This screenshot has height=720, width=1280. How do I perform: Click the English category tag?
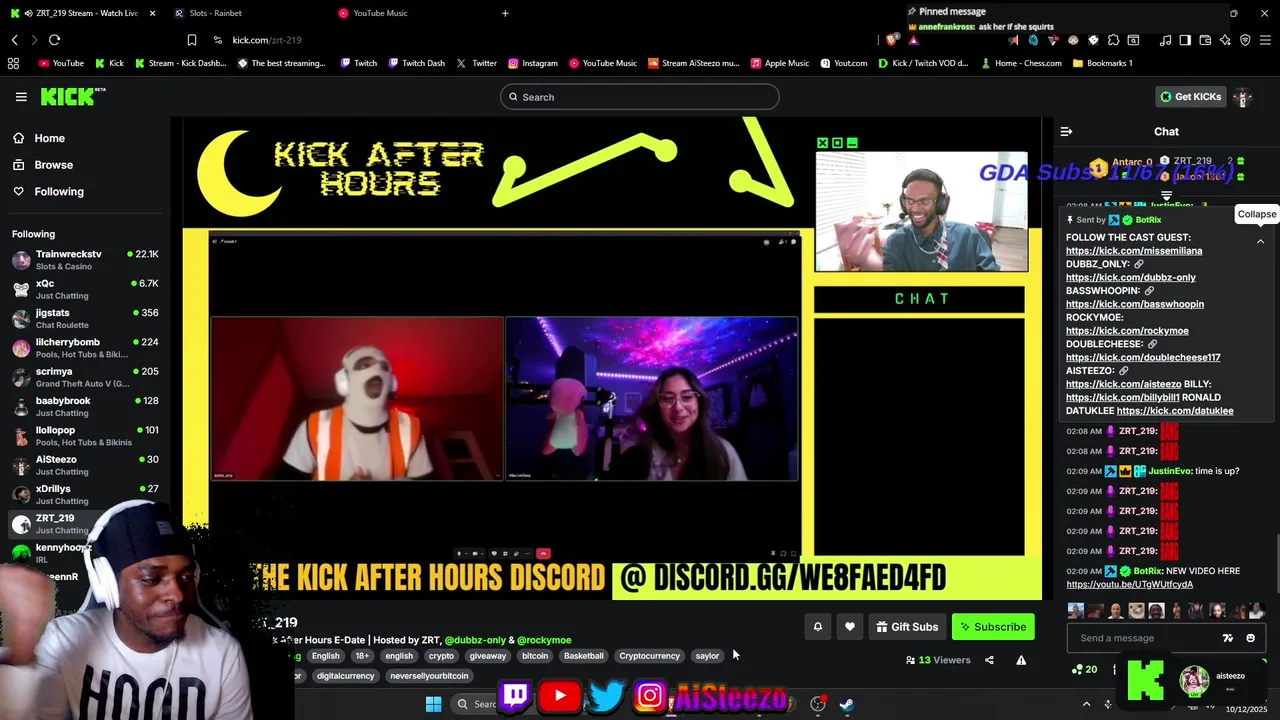(x=326, y=656)
